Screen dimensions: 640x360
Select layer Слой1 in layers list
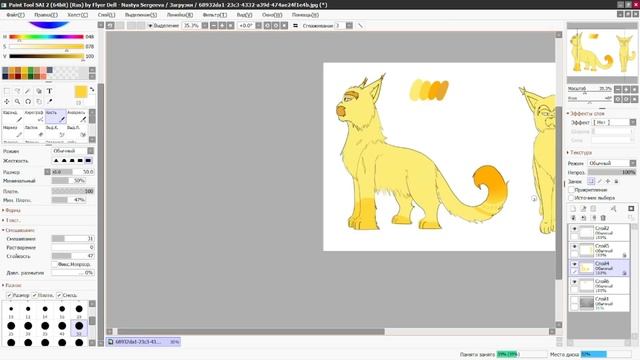click(599, 303)
